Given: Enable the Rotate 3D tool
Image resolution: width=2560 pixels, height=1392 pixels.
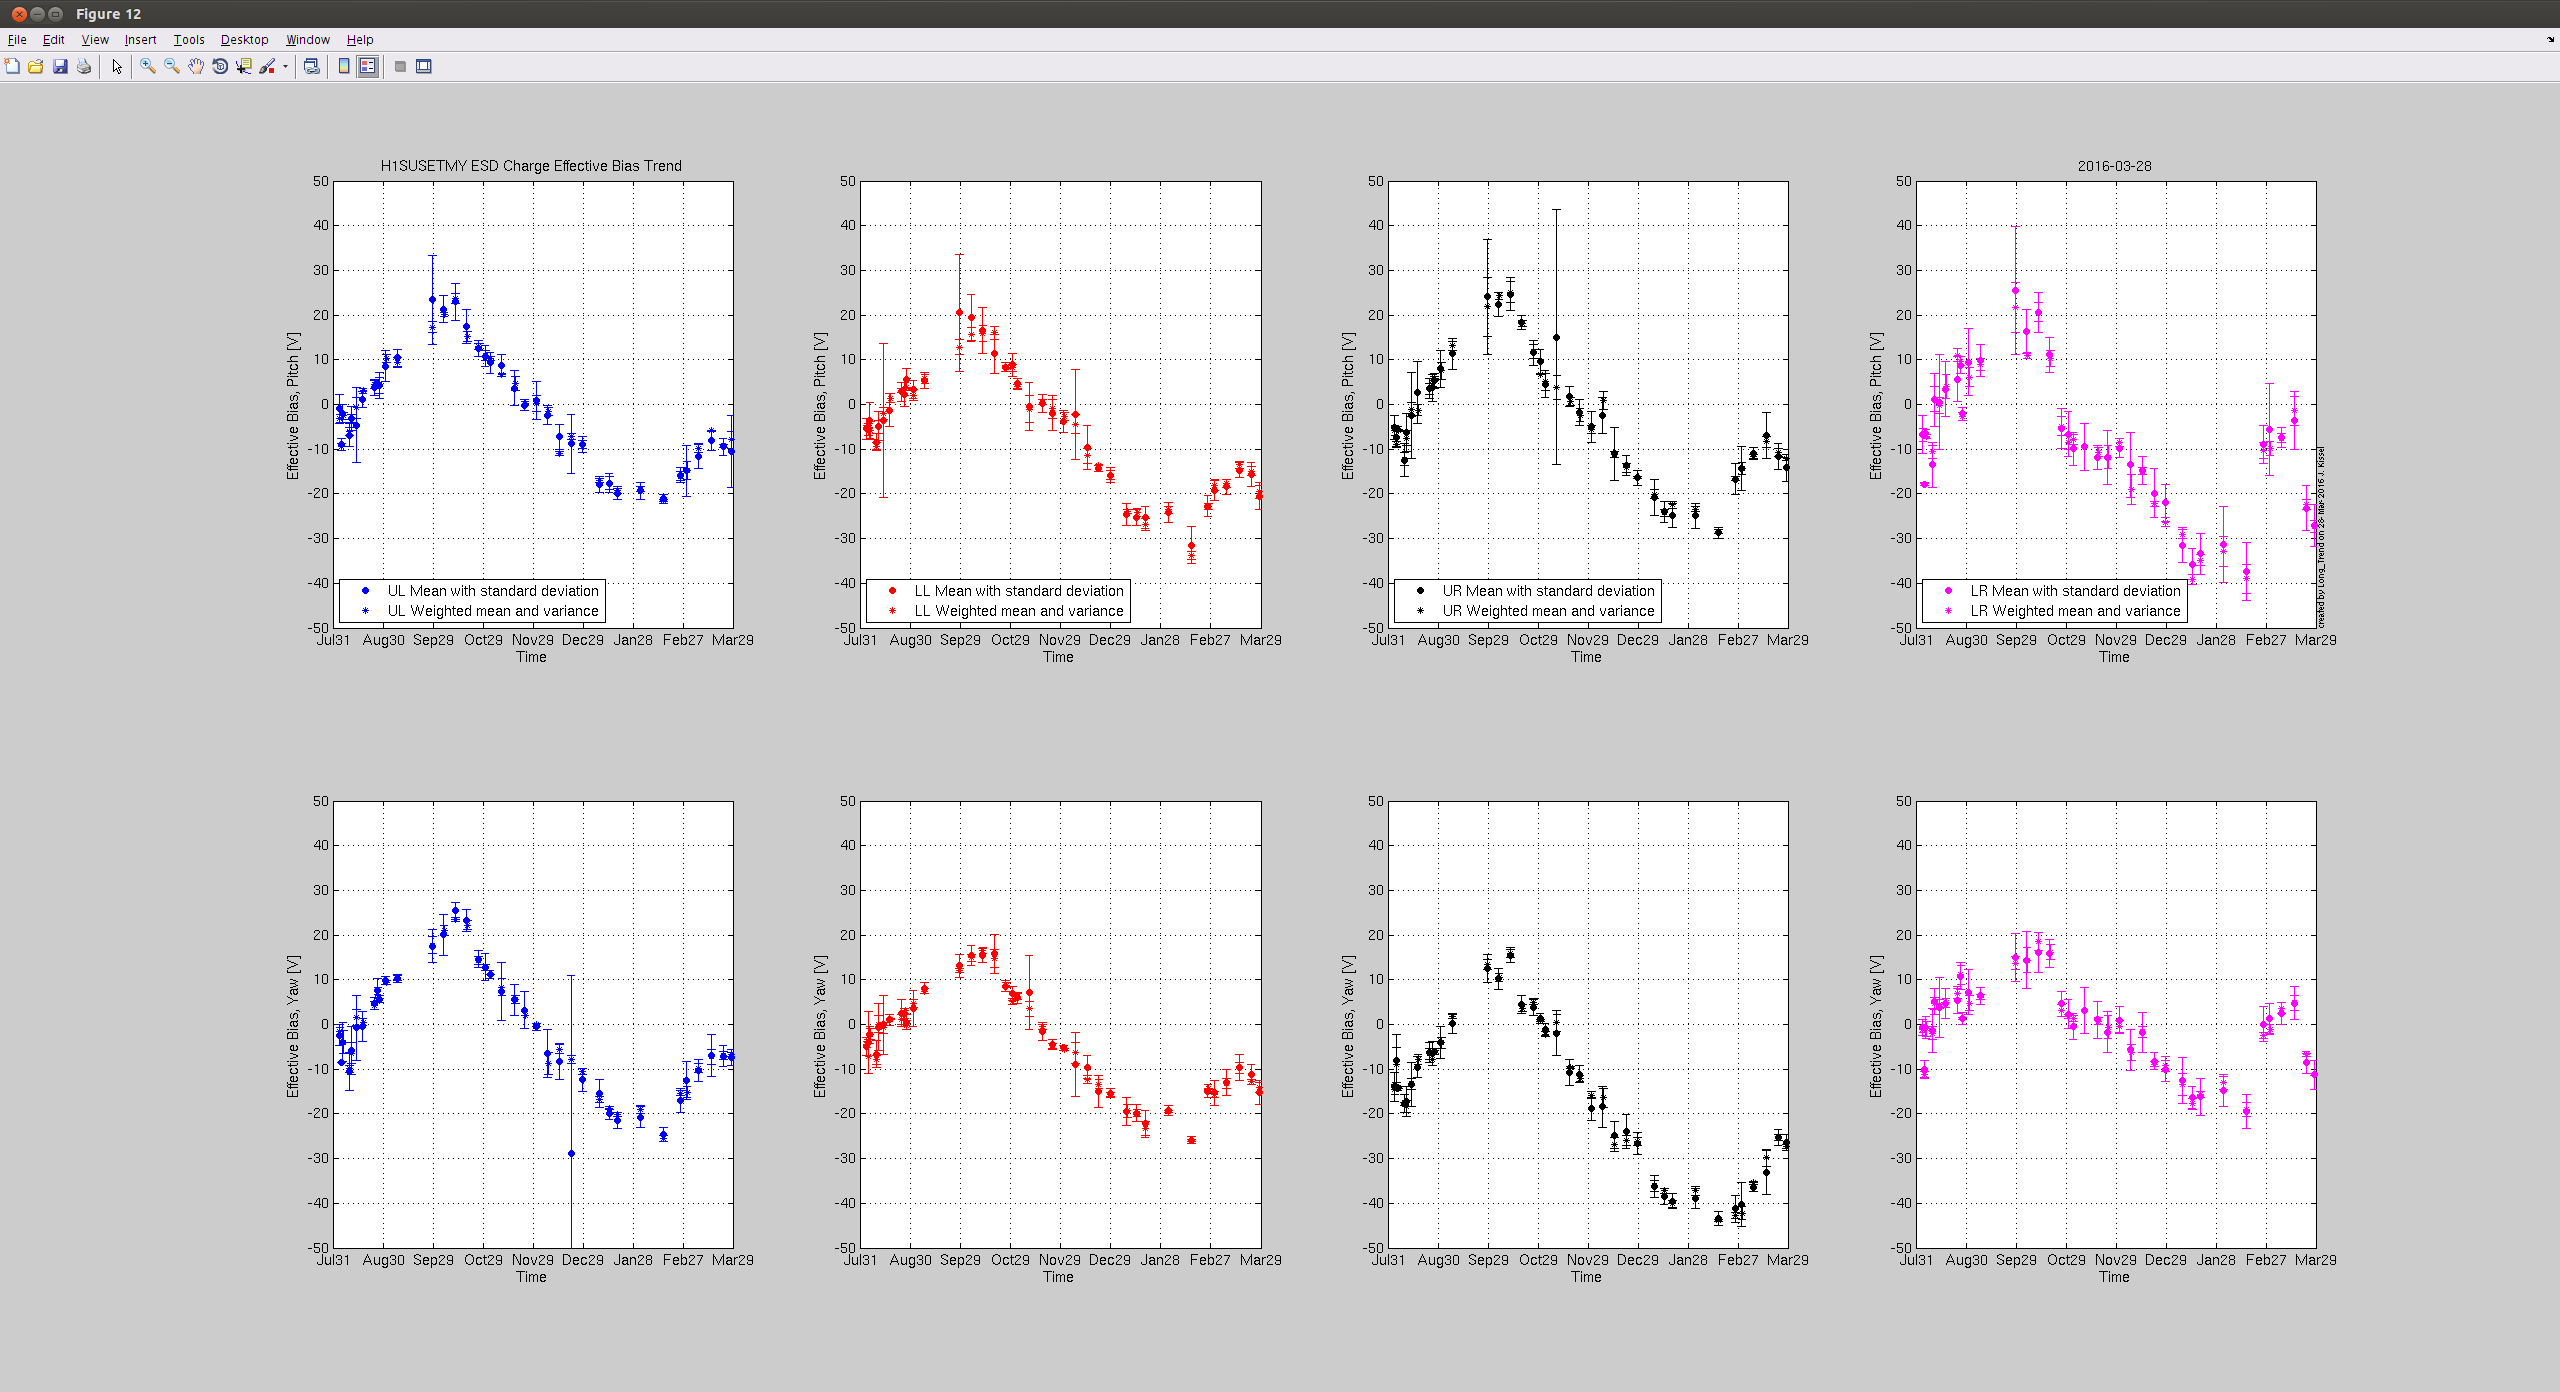Looking at the screenshot, I should 220,66.
